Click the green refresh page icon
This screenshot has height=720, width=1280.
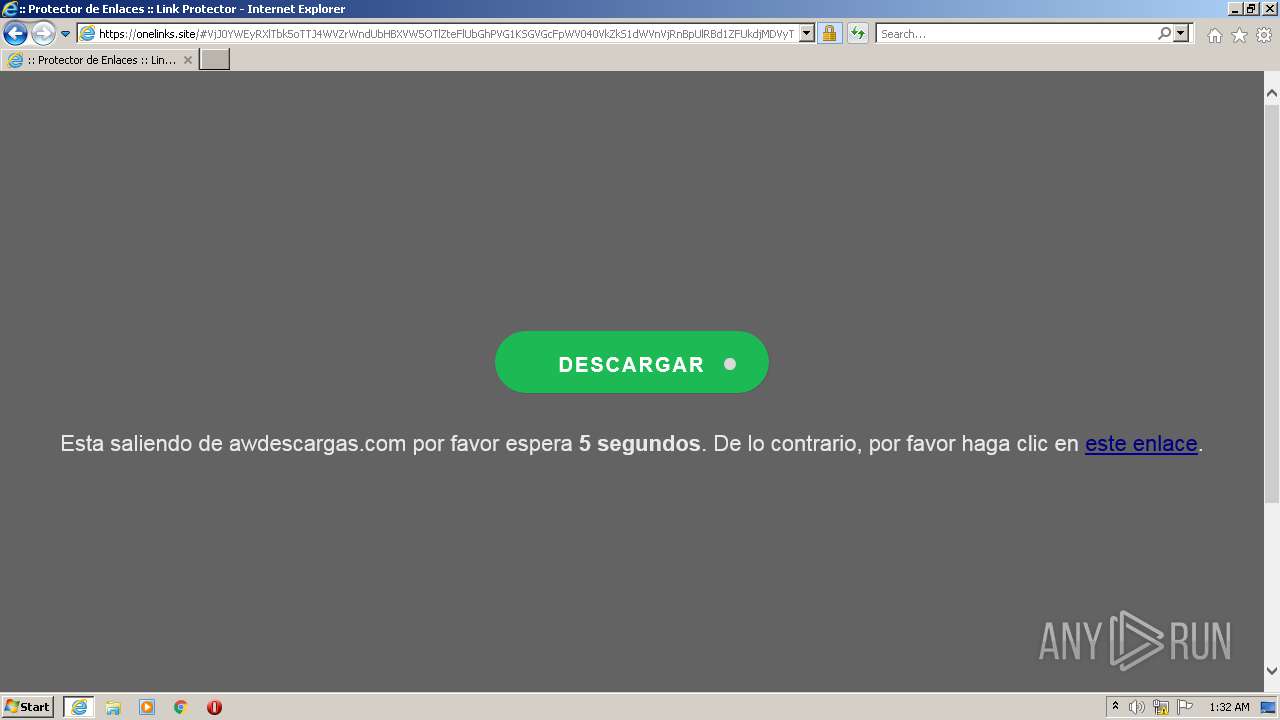pyautogui.click(x=858, y=33)
